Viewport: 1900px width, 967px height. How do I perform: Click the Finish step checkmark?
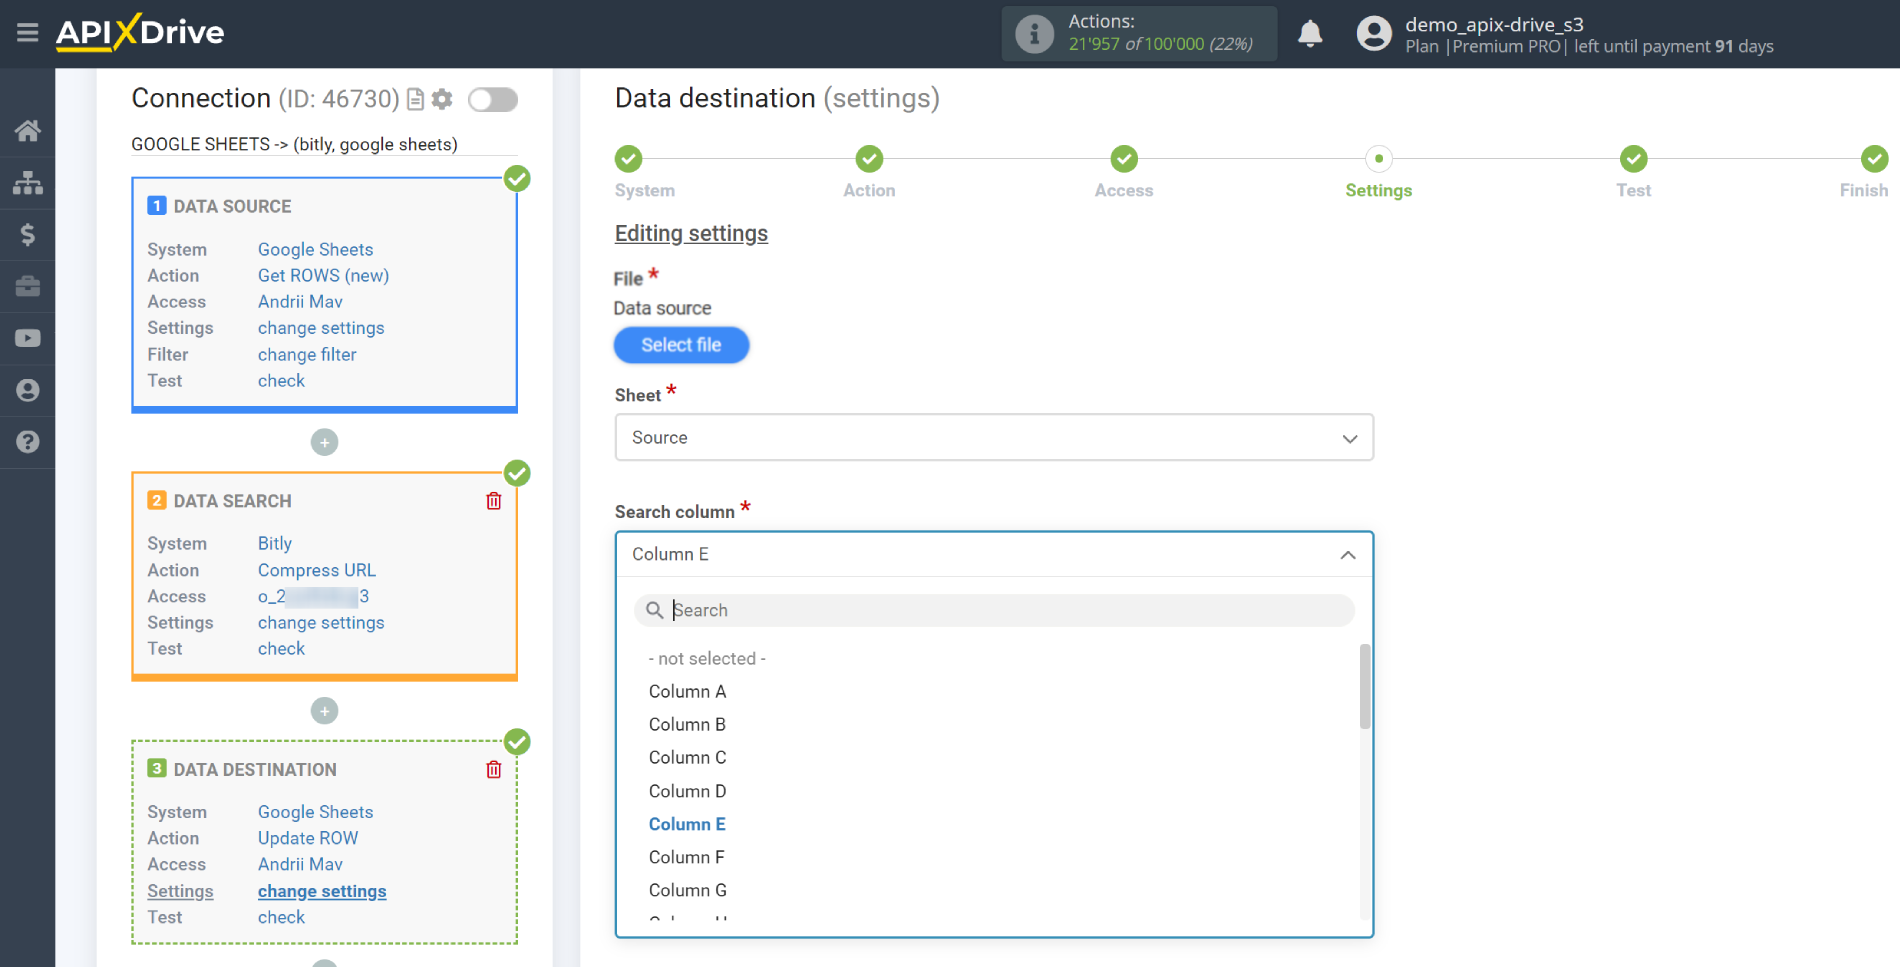pyautogui.click(x=1874, y=159)
